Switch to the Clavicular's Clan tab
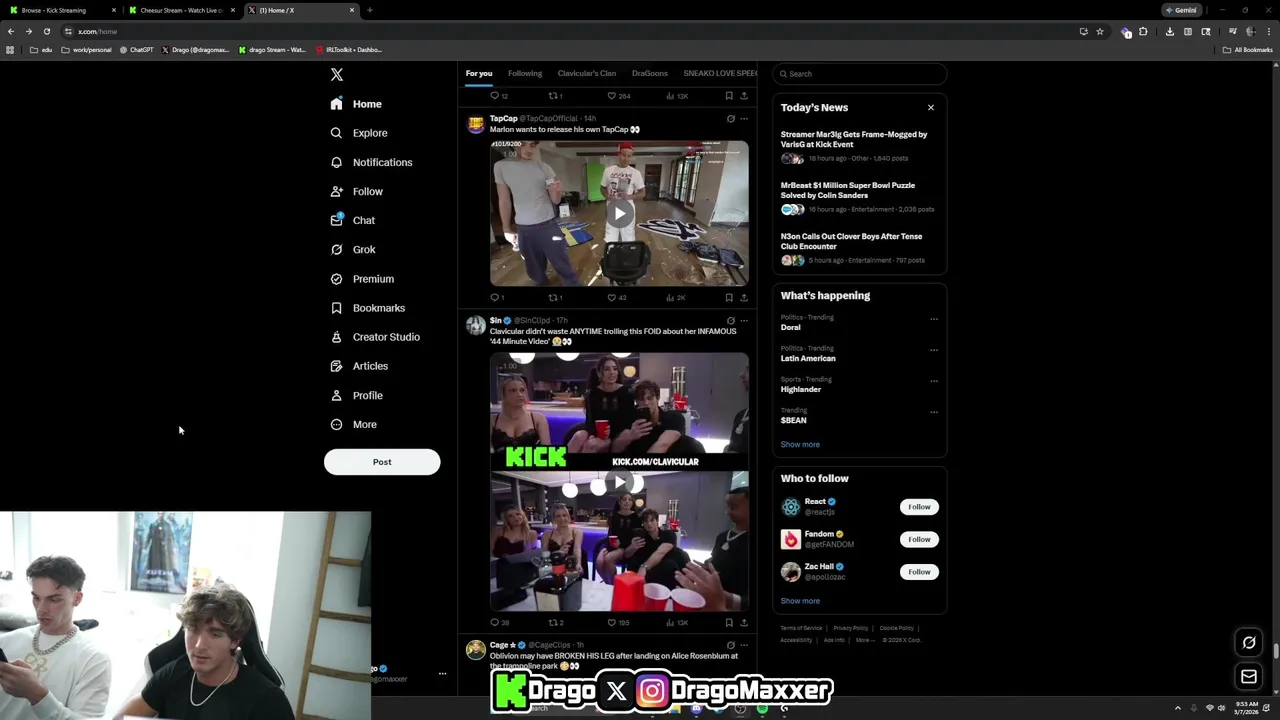Screen dimensions: 1280x720 pyautogui.click(x=587, y=73)
